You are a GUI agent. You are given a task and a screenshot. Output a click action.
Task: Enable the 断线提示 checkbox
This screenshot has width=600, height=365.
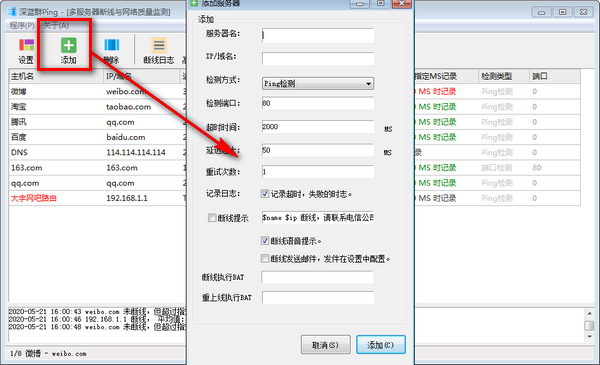tap(212, 218)
